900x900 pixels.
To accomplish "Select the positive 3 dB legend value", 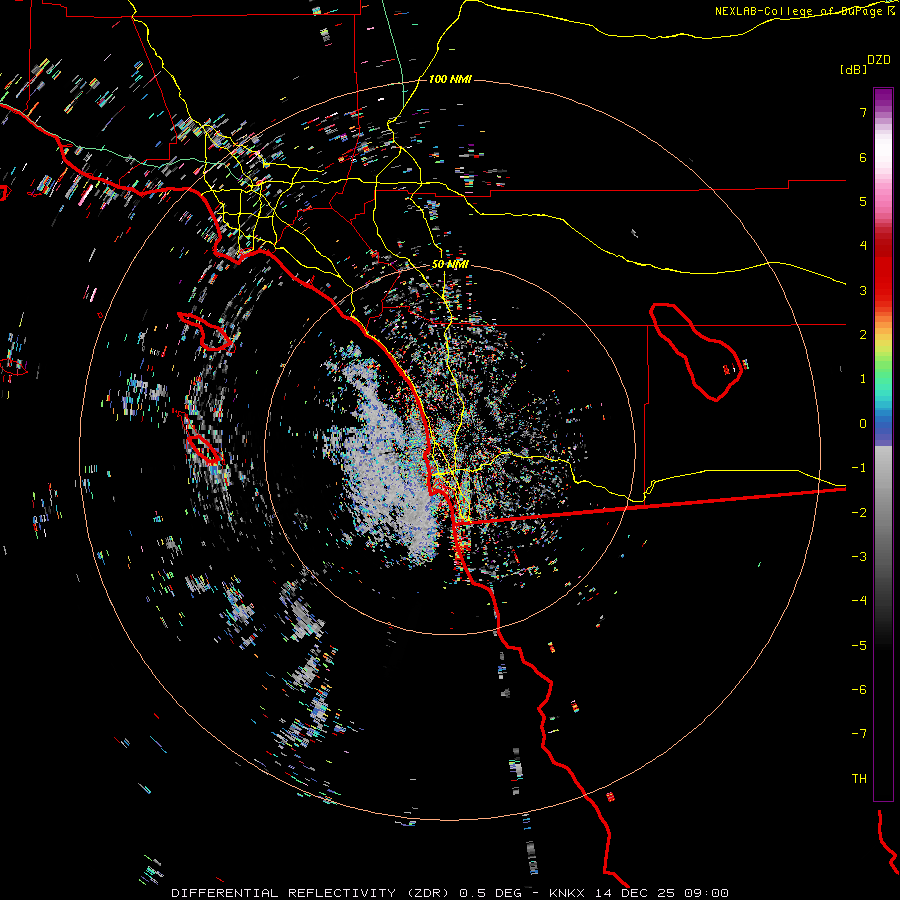I will (x=863, y=290).
